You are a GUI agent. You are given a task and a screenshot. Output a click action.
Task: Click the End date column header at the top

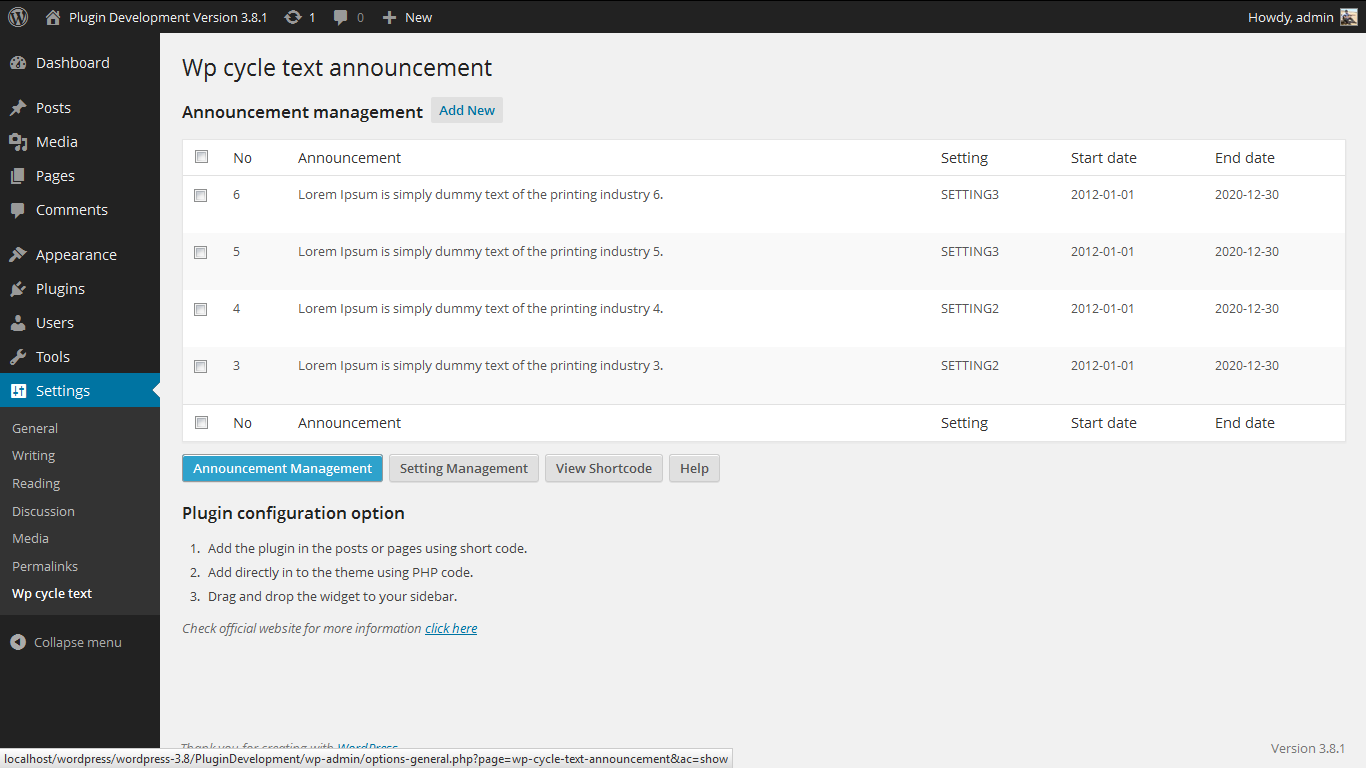point(1245,158)
